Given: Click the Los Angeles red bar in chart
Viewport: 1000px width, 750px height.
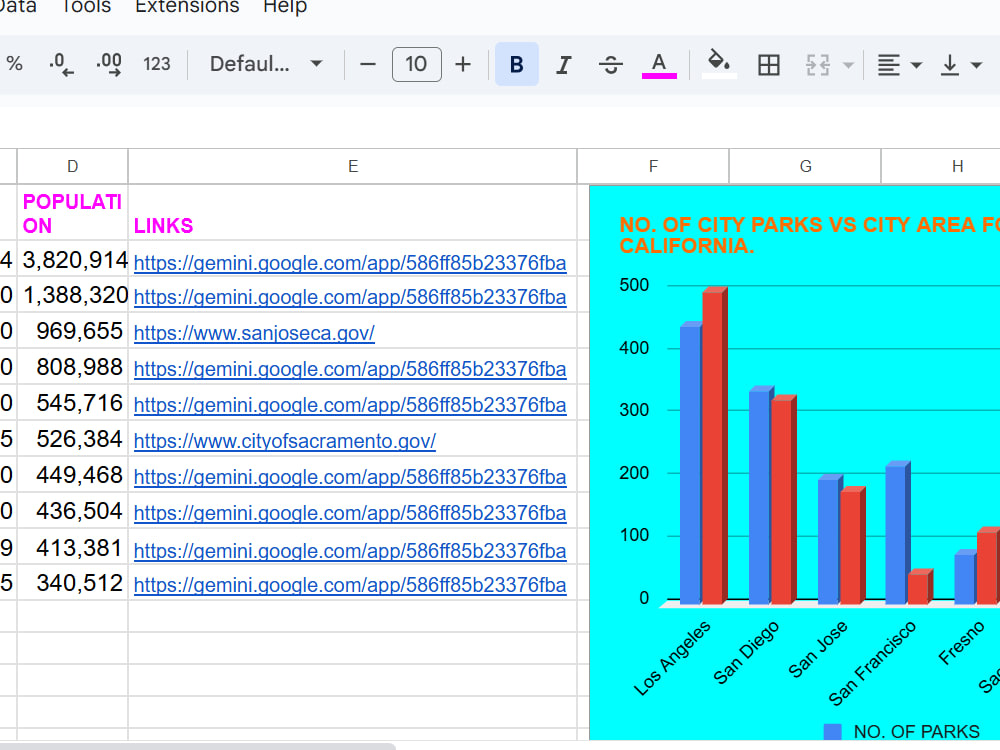Looking at the screenshot, I should [714, 446].
